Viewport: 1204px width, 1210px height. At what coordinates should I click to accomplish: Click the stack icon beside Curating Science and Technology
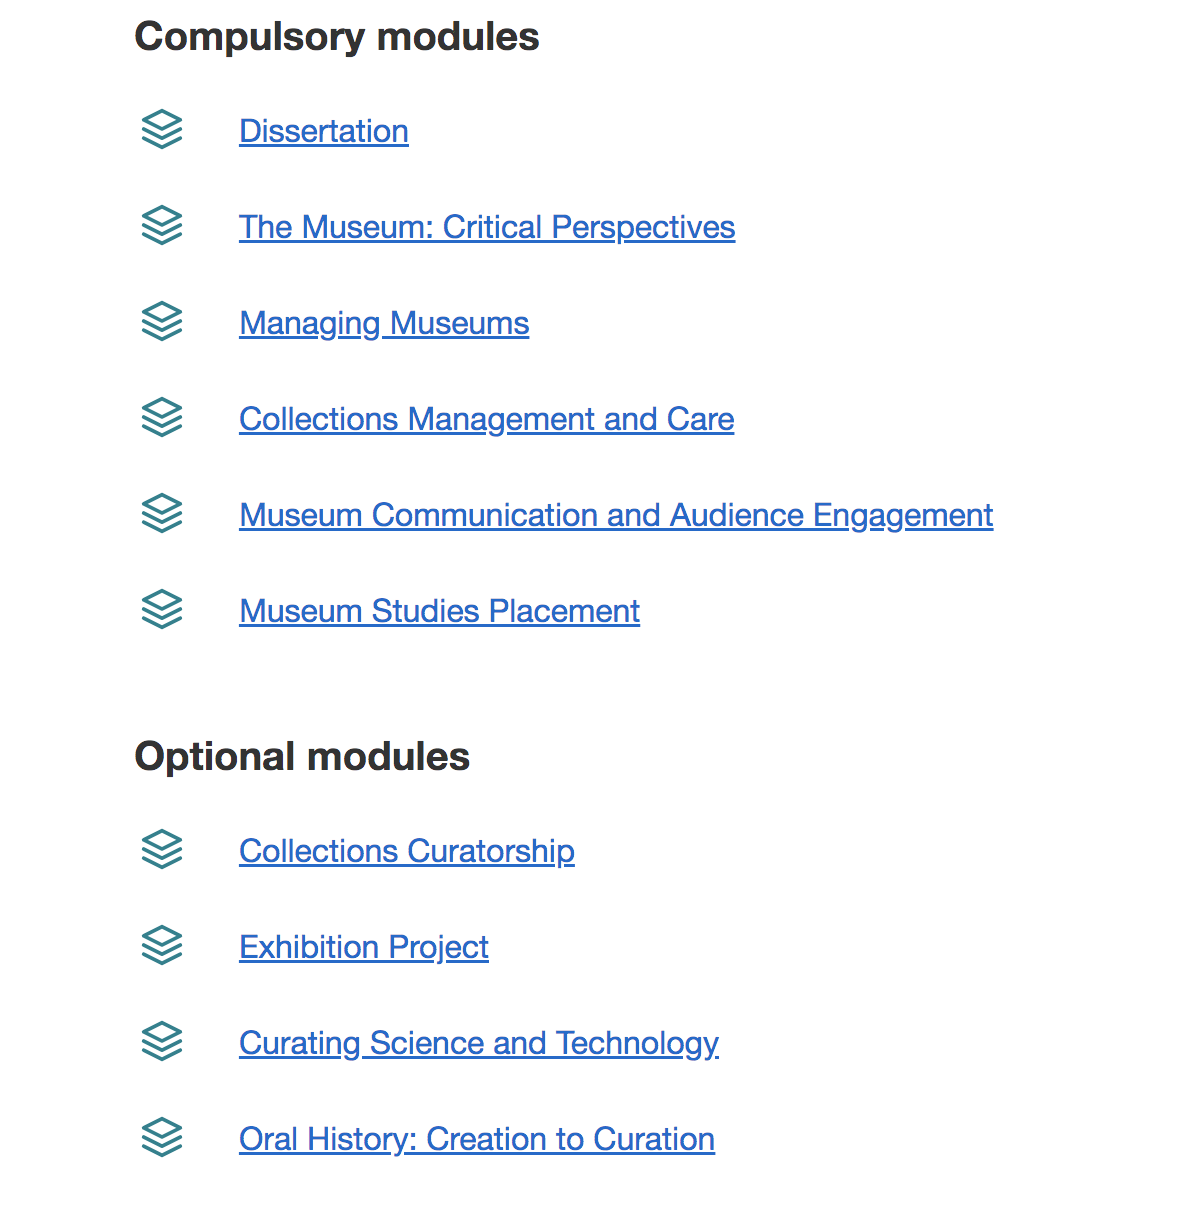coord(162,1041)
